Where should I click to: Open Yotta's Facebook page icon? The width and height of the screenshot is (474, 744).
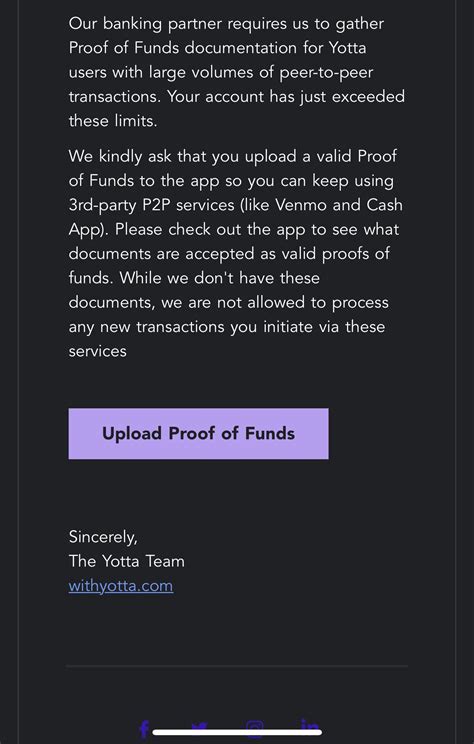pyautogui.click(x=144, y=729)
